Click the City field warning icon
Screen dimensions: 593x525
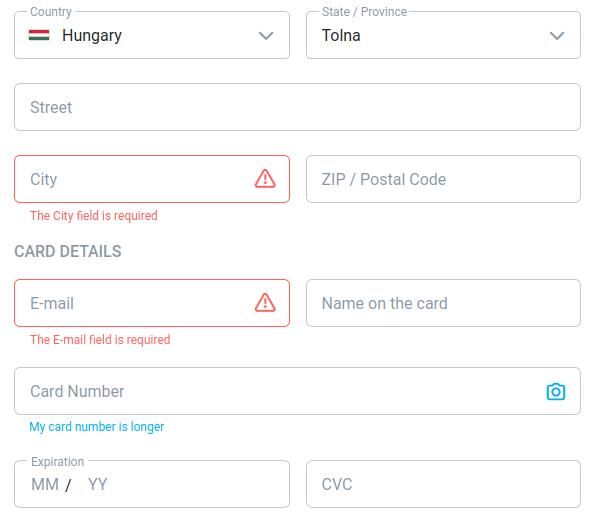265,179
